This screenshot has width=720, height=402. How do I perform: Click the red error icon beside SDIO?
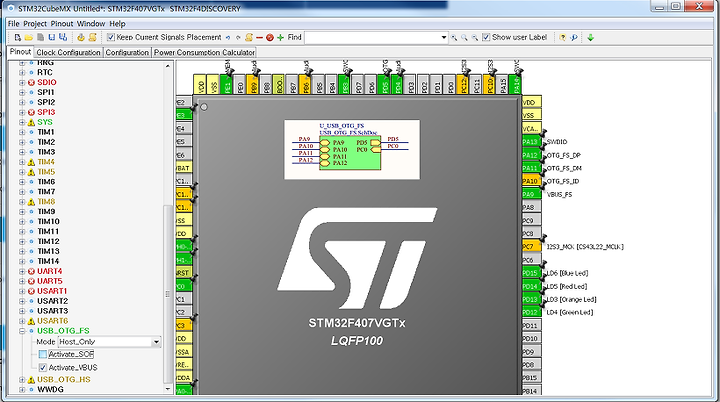point(31,83)
